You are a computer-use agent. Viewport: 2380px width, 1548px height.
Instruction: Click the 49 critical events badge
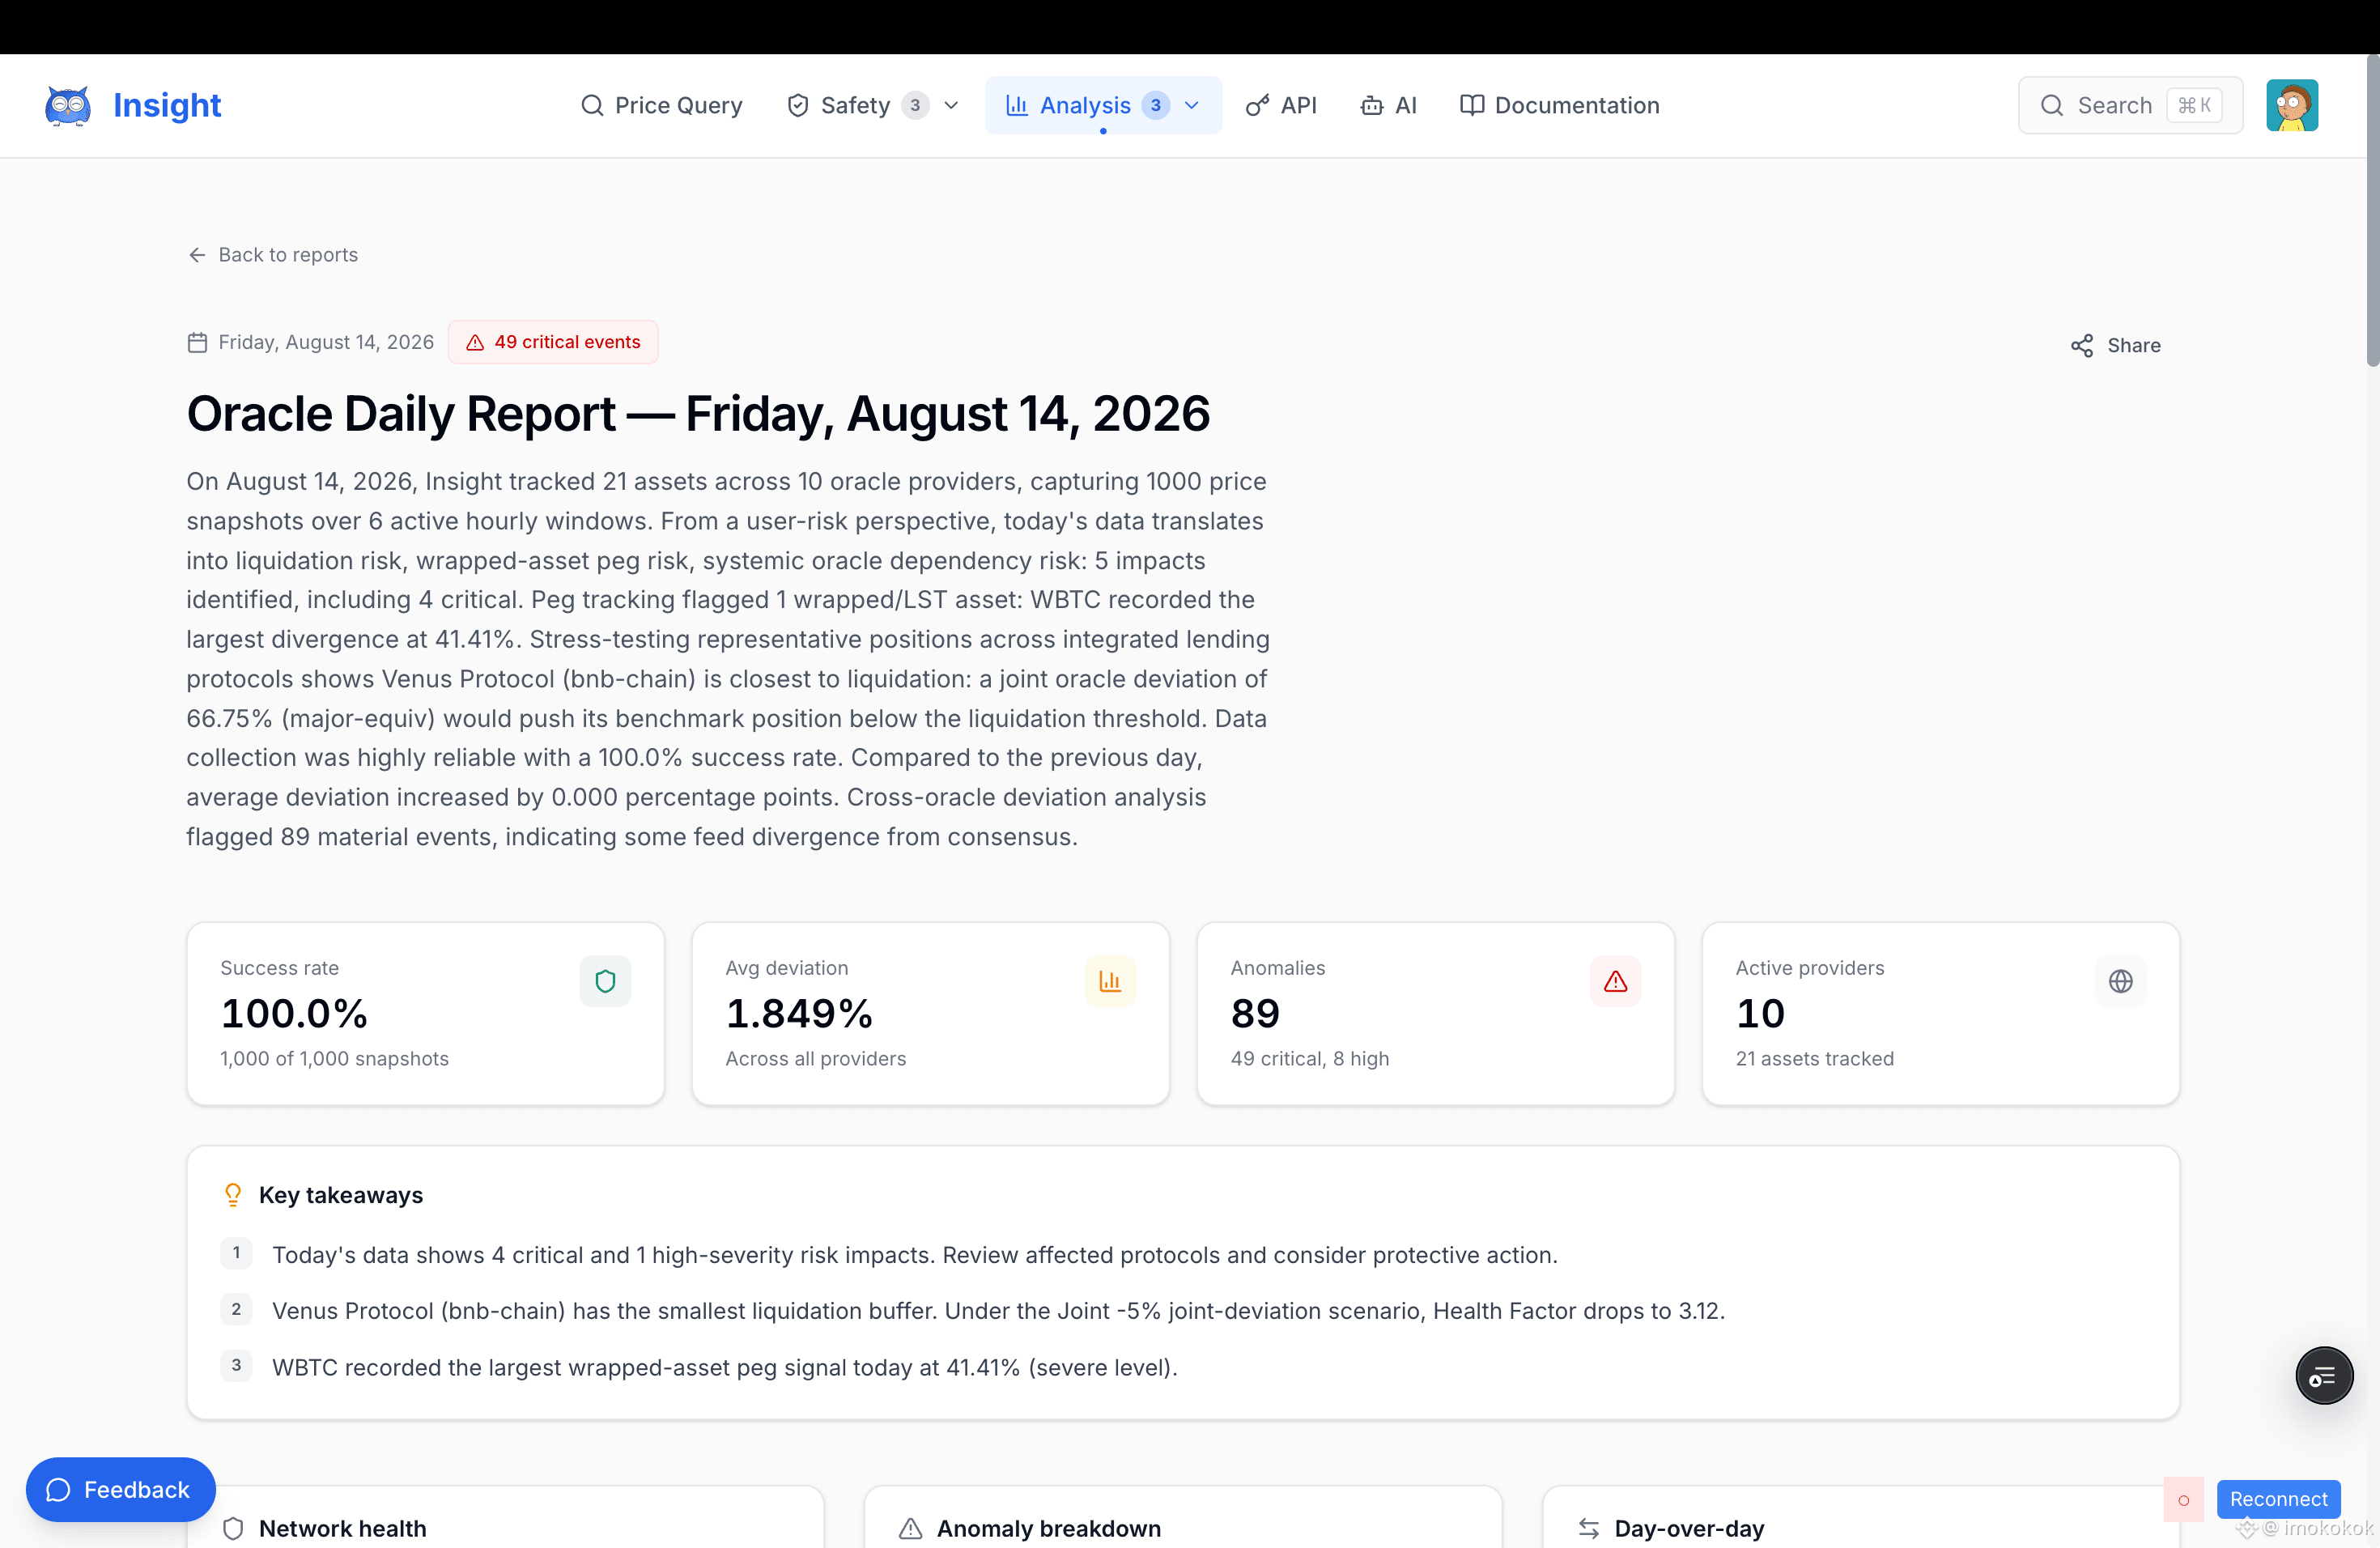(x=553, y=342)
